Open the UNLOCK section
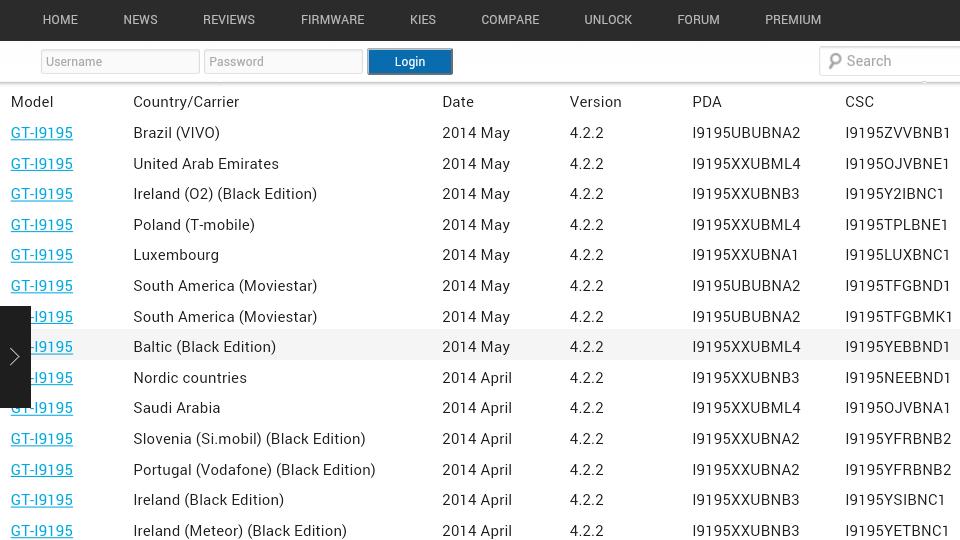The image size is (960, 540). click(x=608, y=20)
